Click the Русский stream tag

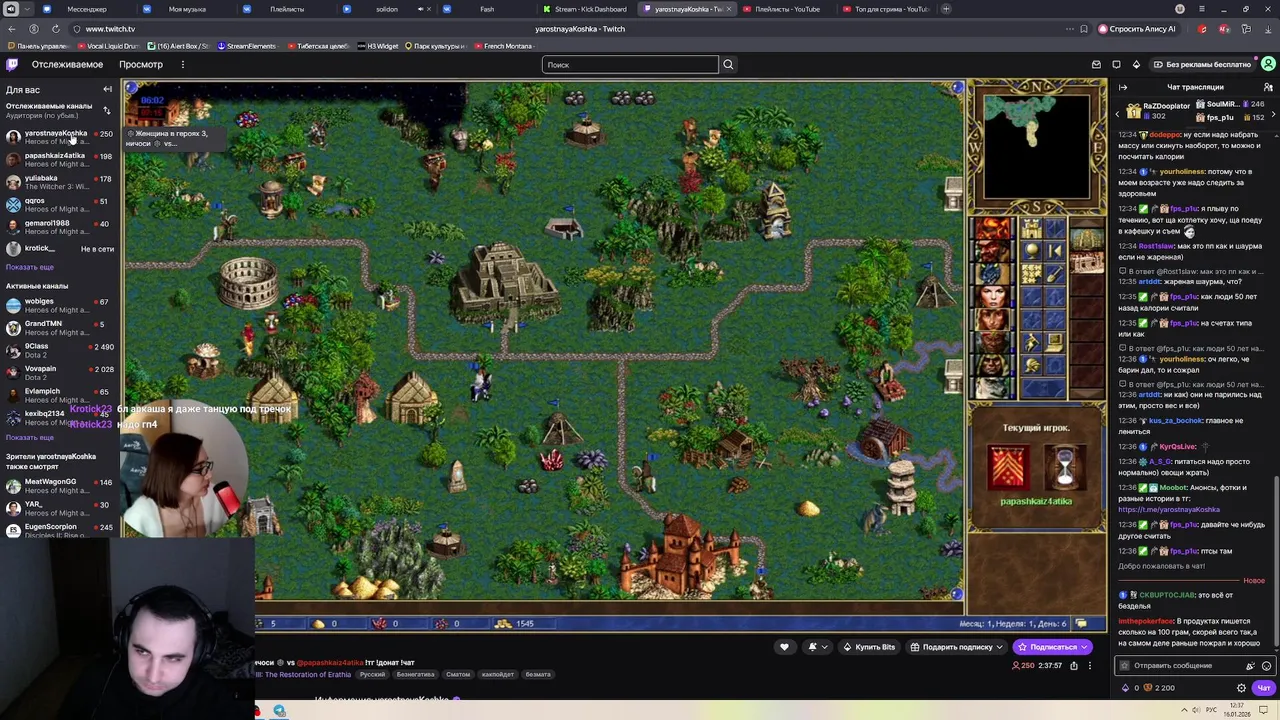tap(372, 674)
